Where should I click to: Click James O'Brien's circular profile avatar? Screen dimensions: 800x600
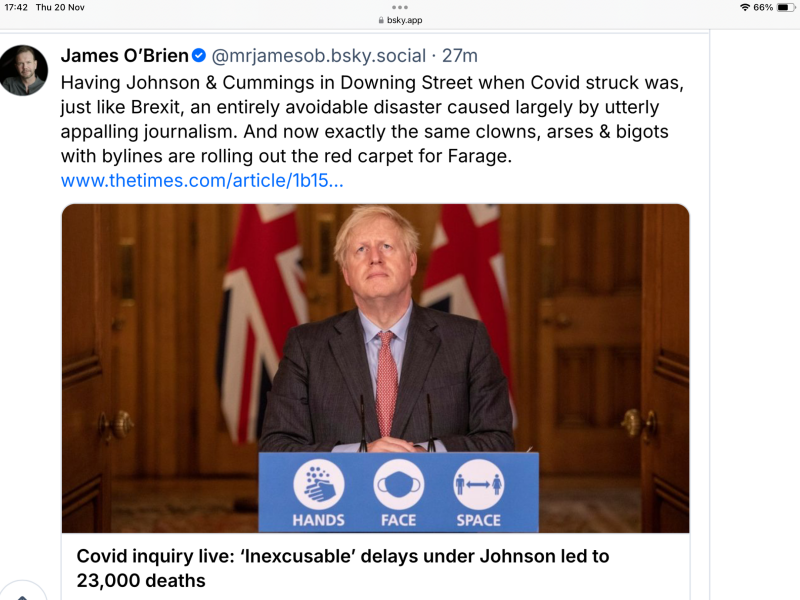pos(24,70)
